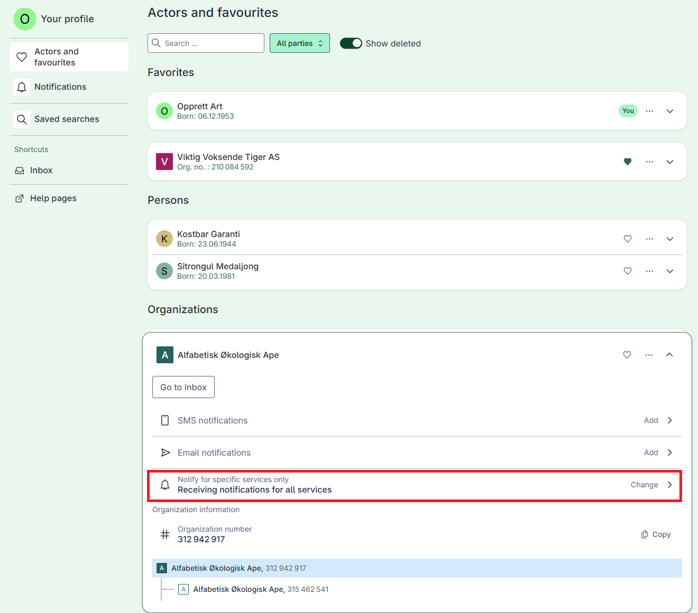The image size is (698, 613).
Task: Copy the organization number 312 942 917
Action: [655, 534]
